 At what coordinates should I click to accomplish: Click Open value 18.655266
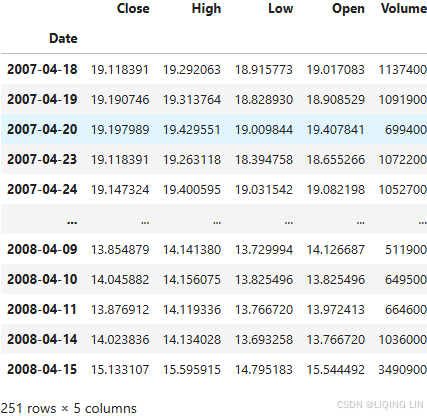[336, 160]
